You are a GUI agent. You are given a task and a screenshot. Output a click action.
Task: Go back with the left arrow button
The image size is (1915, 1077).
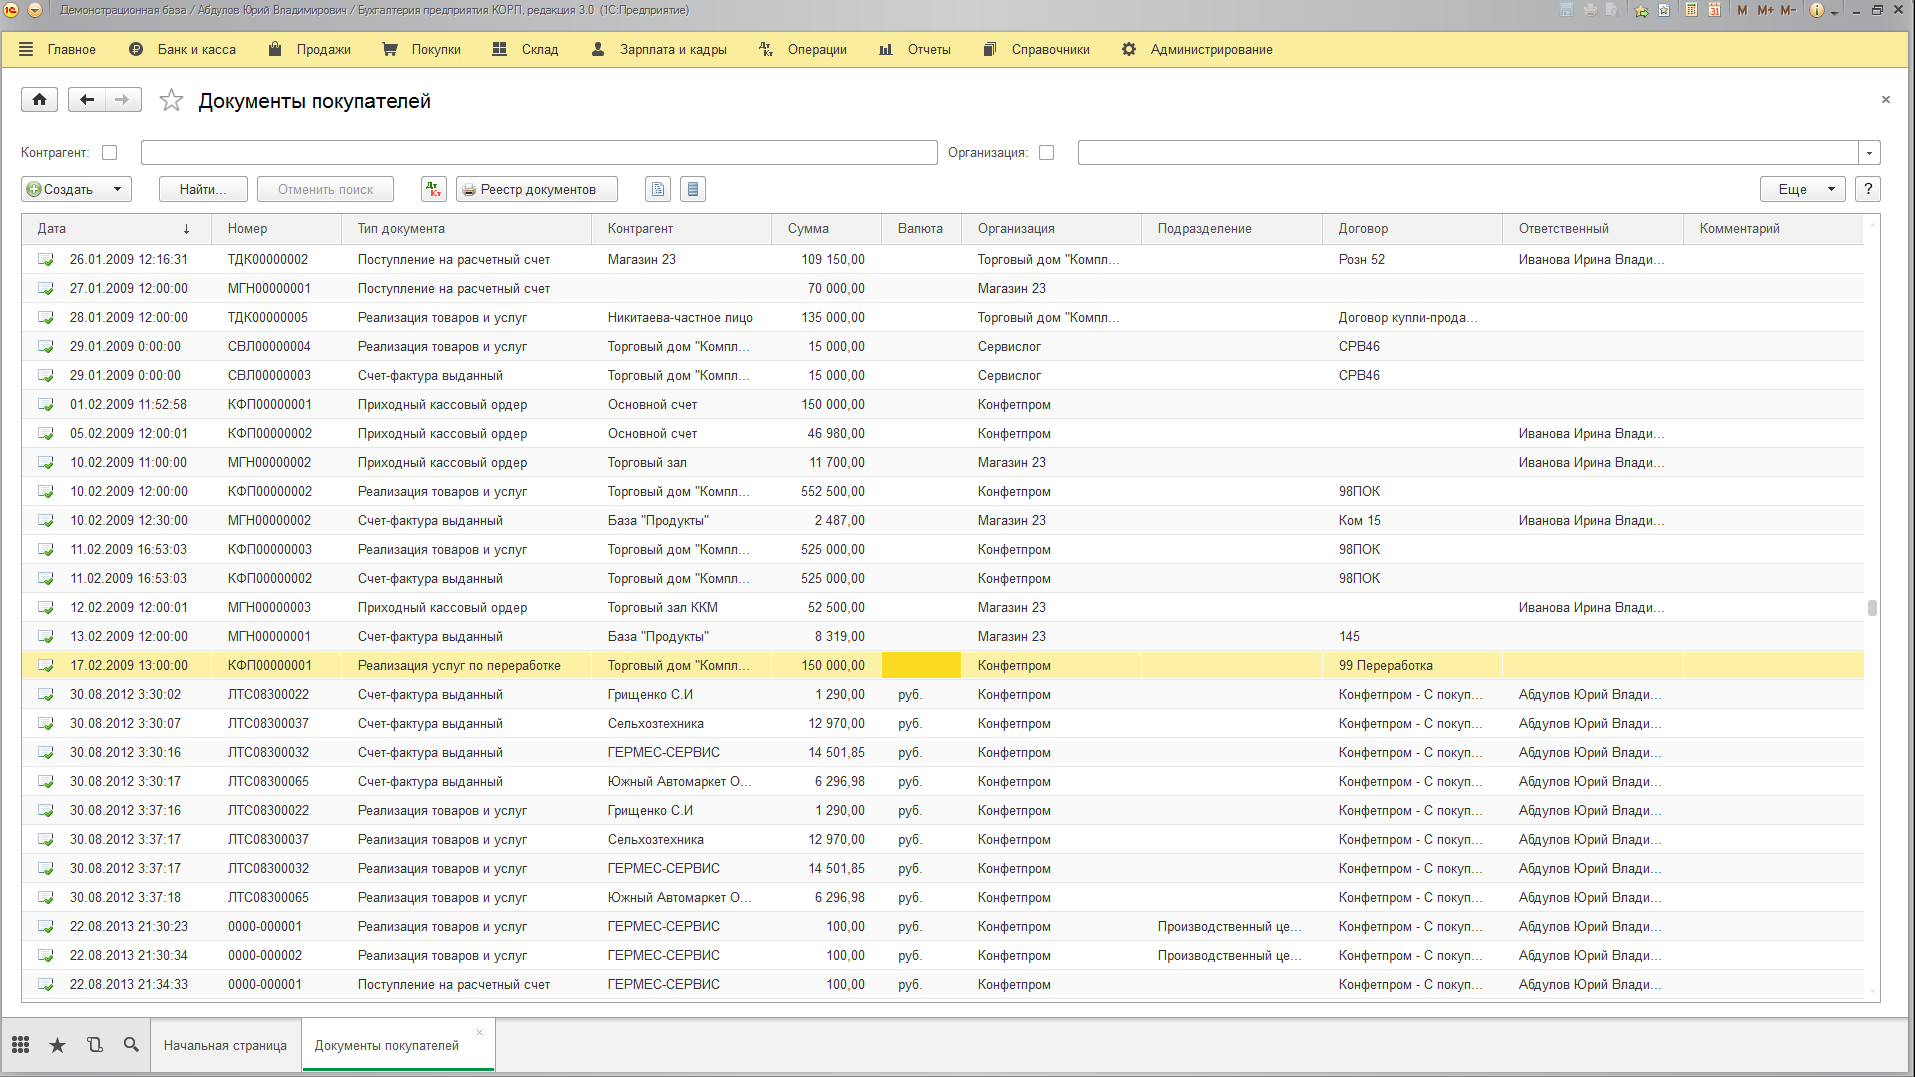coord(87,100)
